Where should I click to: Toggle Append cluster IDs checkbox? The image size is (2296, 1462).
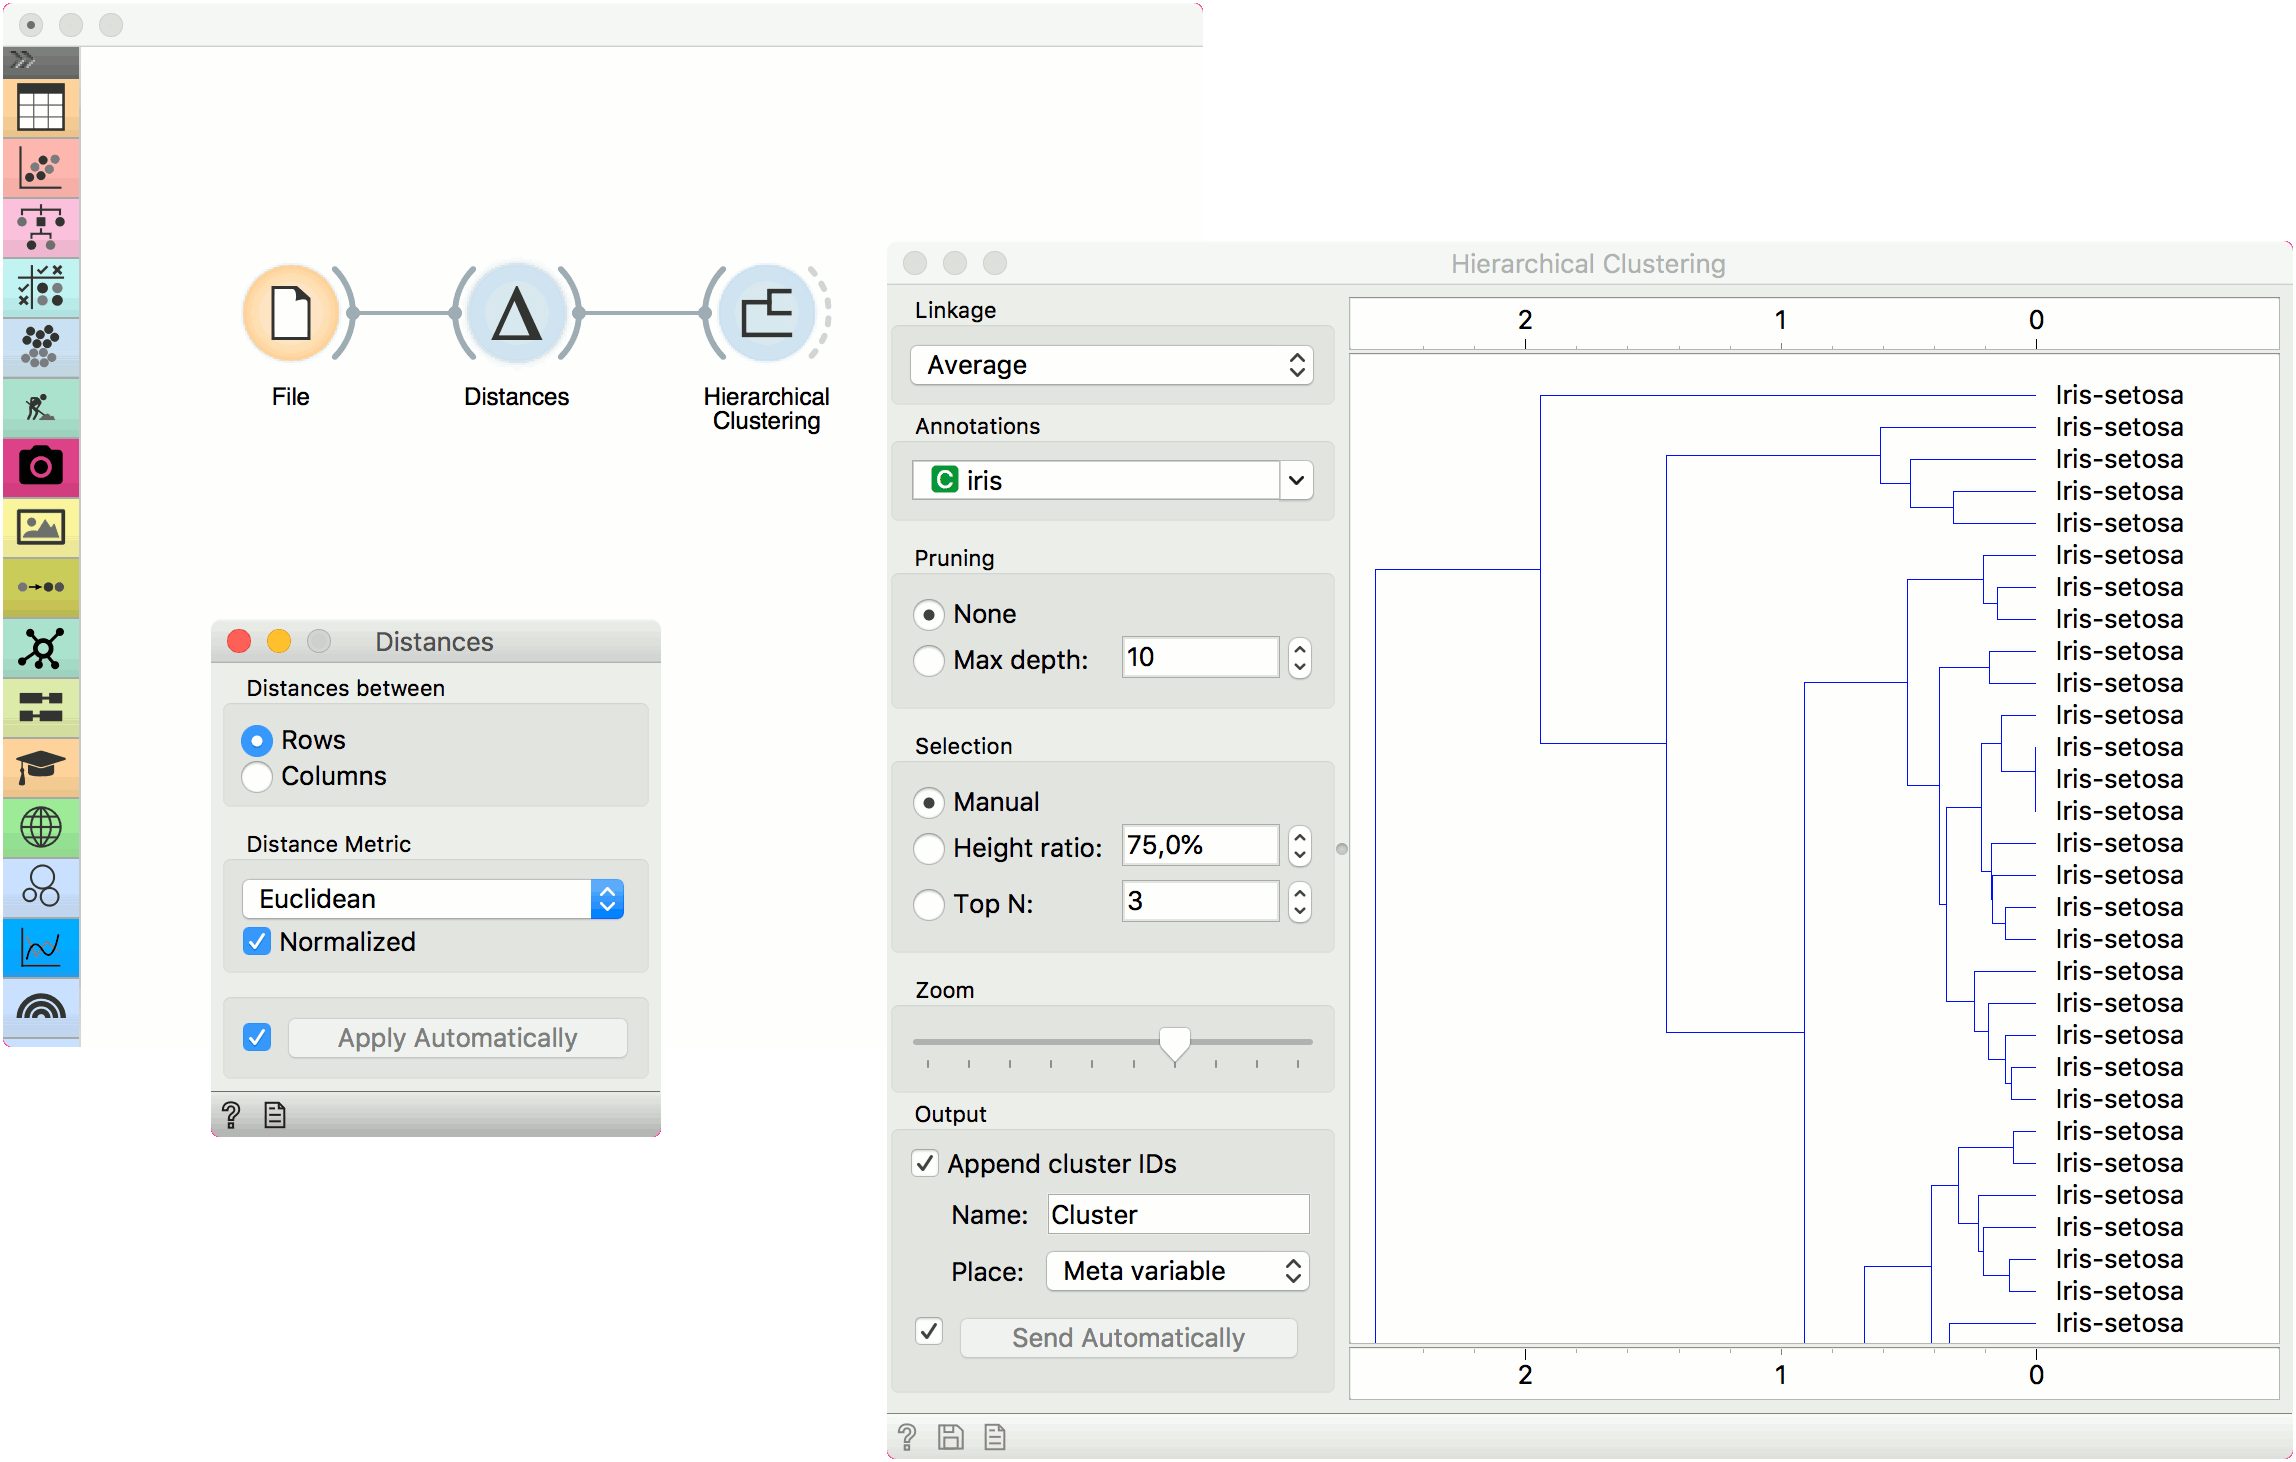[926, 1164]
